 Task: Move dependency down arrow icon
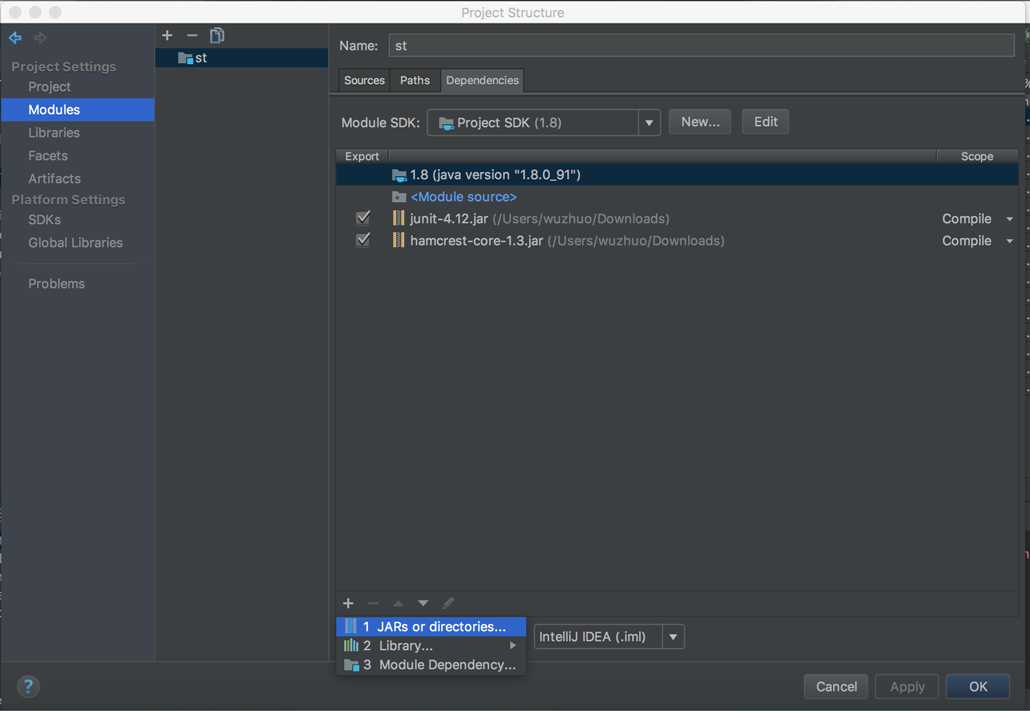point(423,603)
